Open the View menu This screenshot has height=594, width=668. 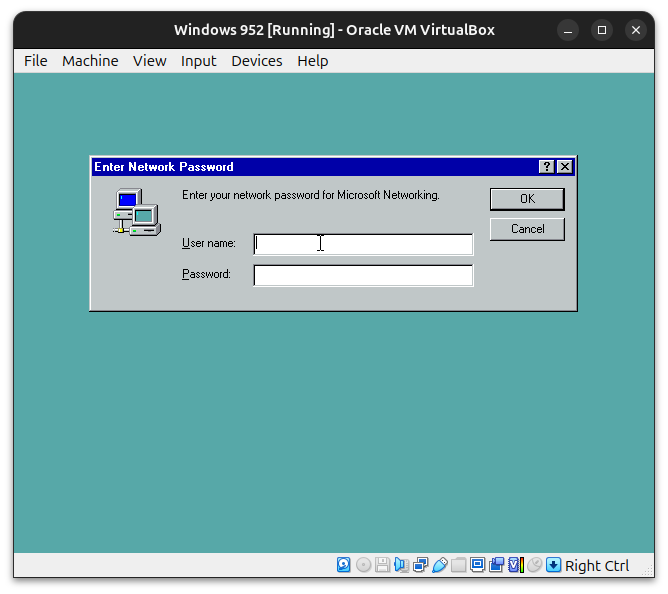[x=150, y=61]
